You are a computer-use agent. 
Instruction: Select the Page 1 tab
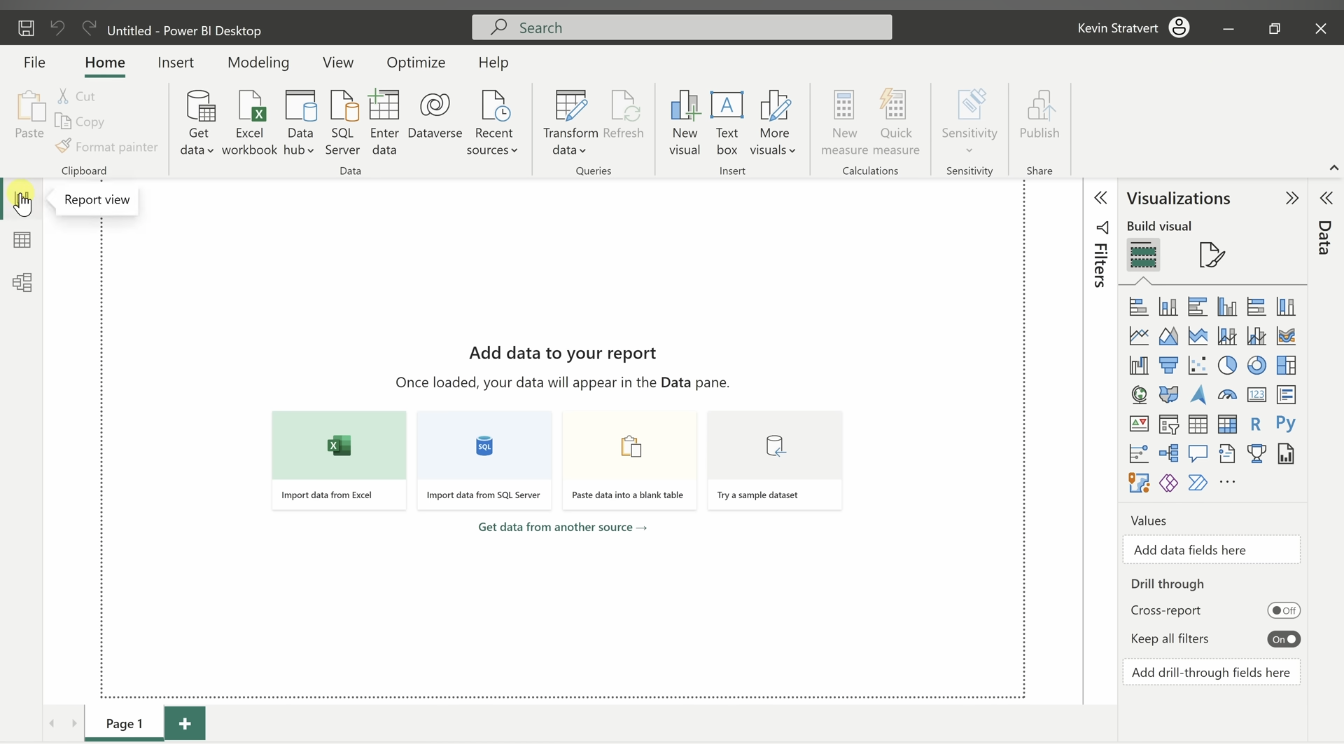pos(124,723)
